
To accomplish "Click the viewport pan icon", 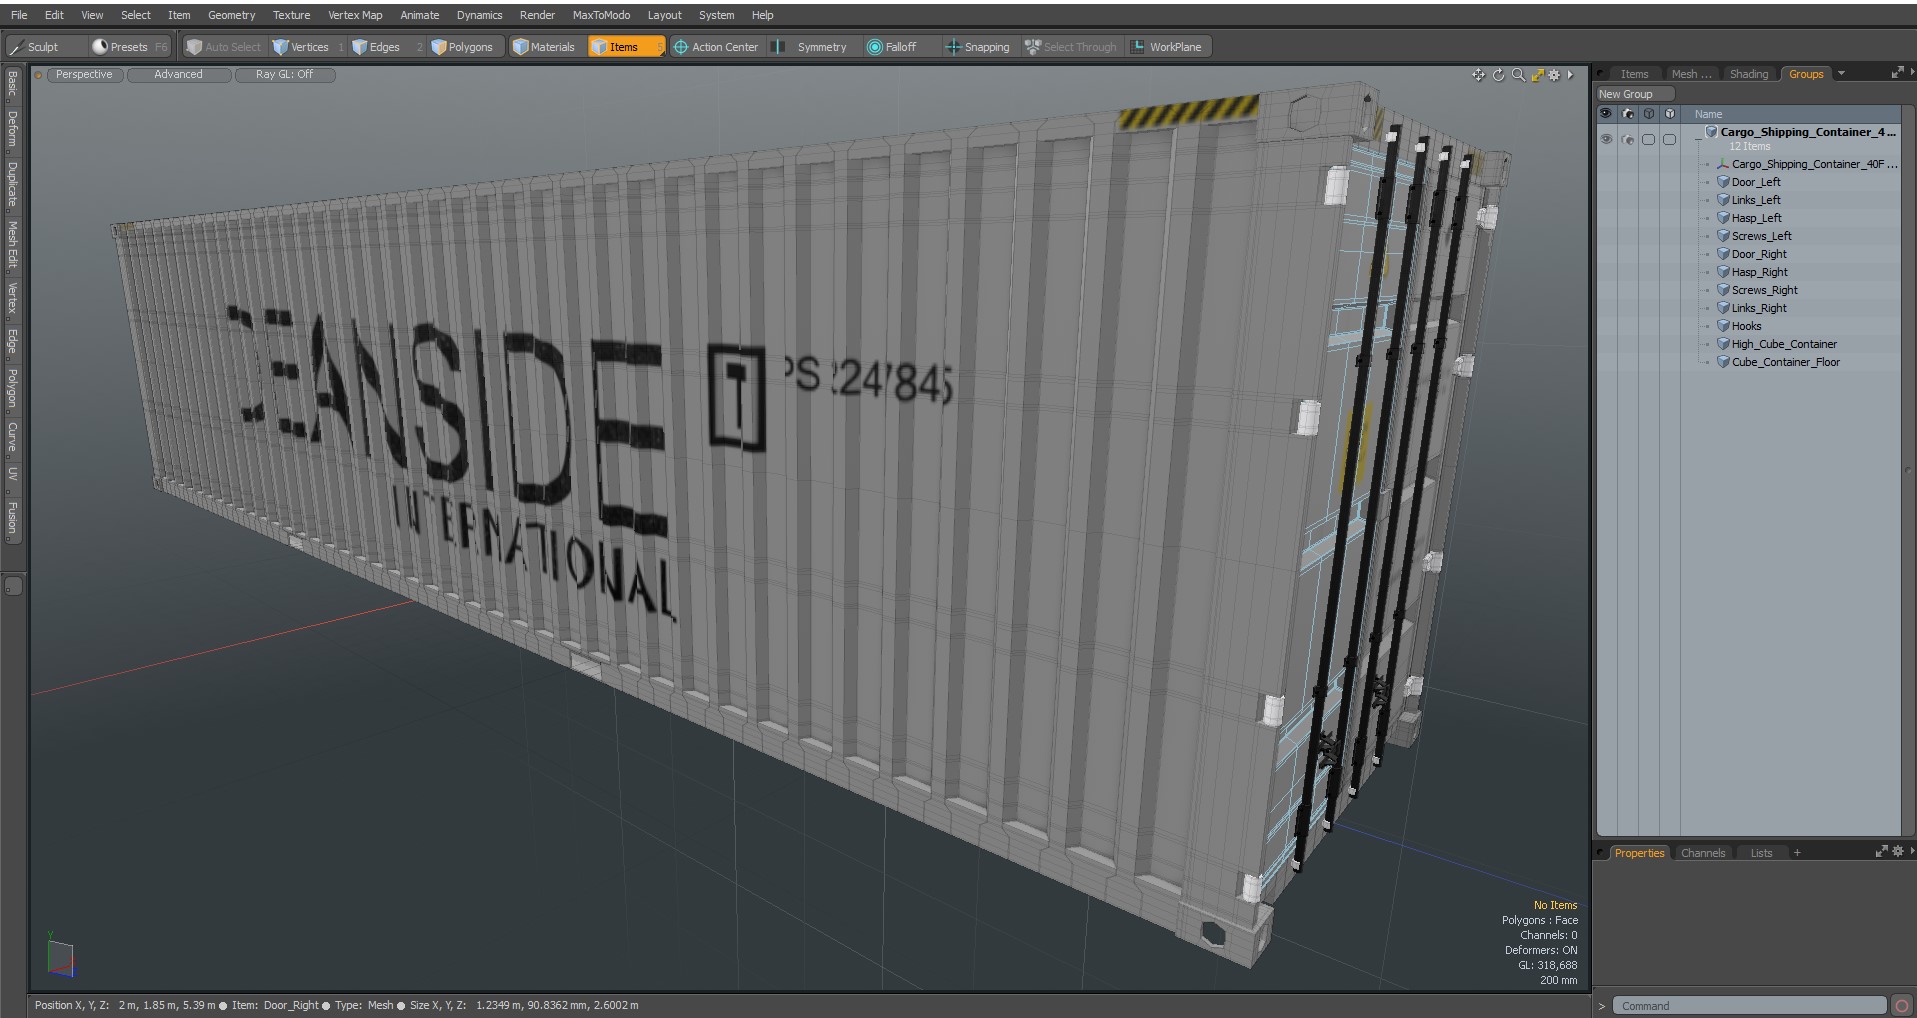I will (1478, 75).
